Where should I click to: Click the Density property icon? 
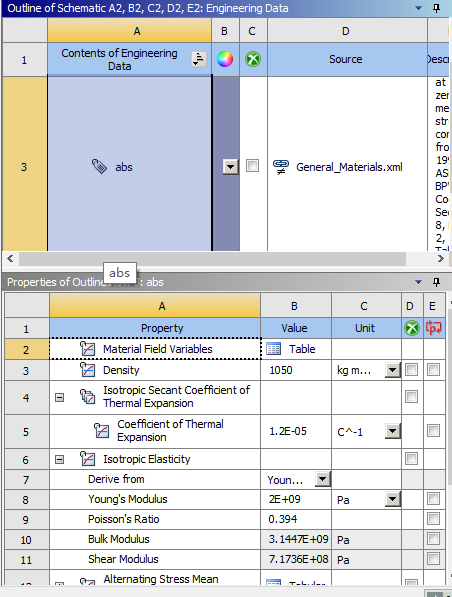click(88, 370)
